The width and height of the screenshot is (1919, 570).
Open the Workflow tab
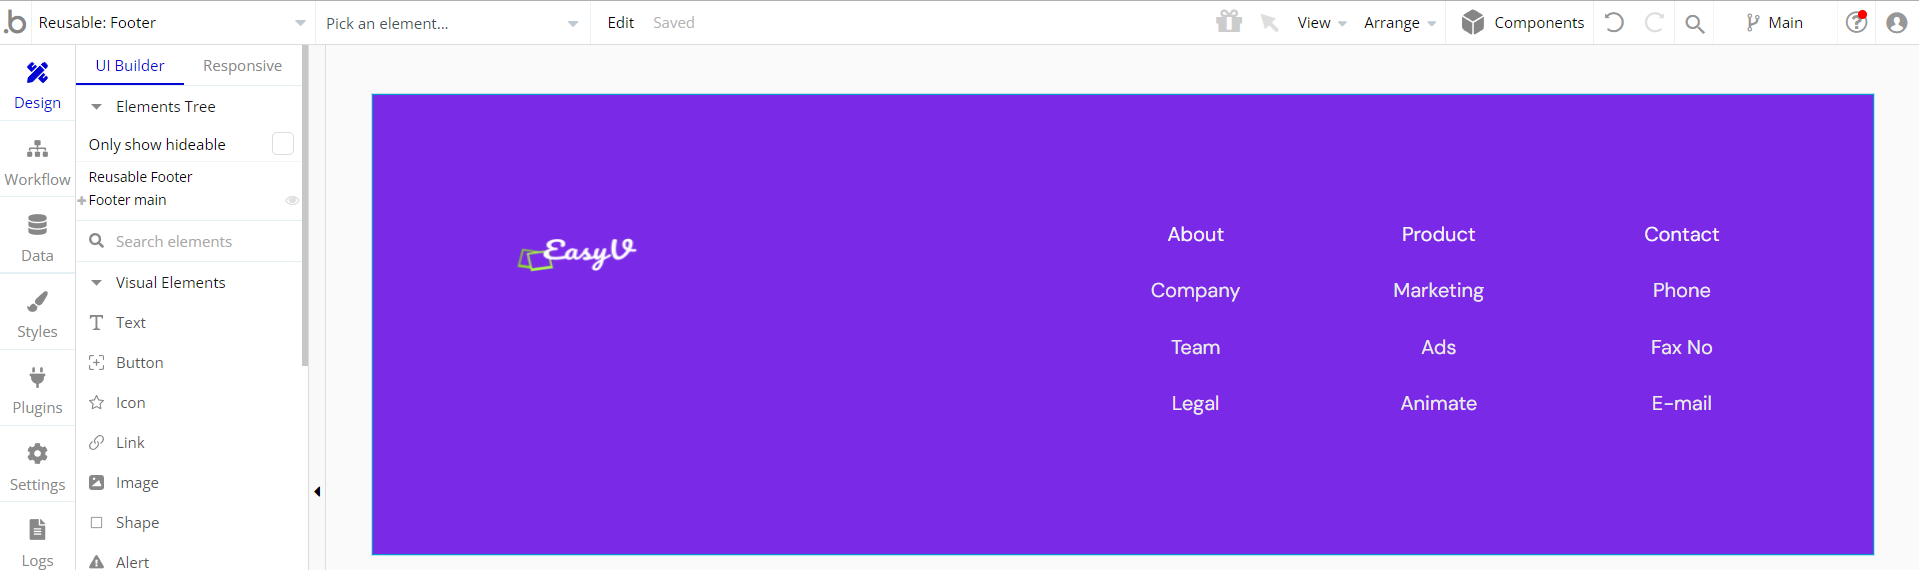coord(37,161)
